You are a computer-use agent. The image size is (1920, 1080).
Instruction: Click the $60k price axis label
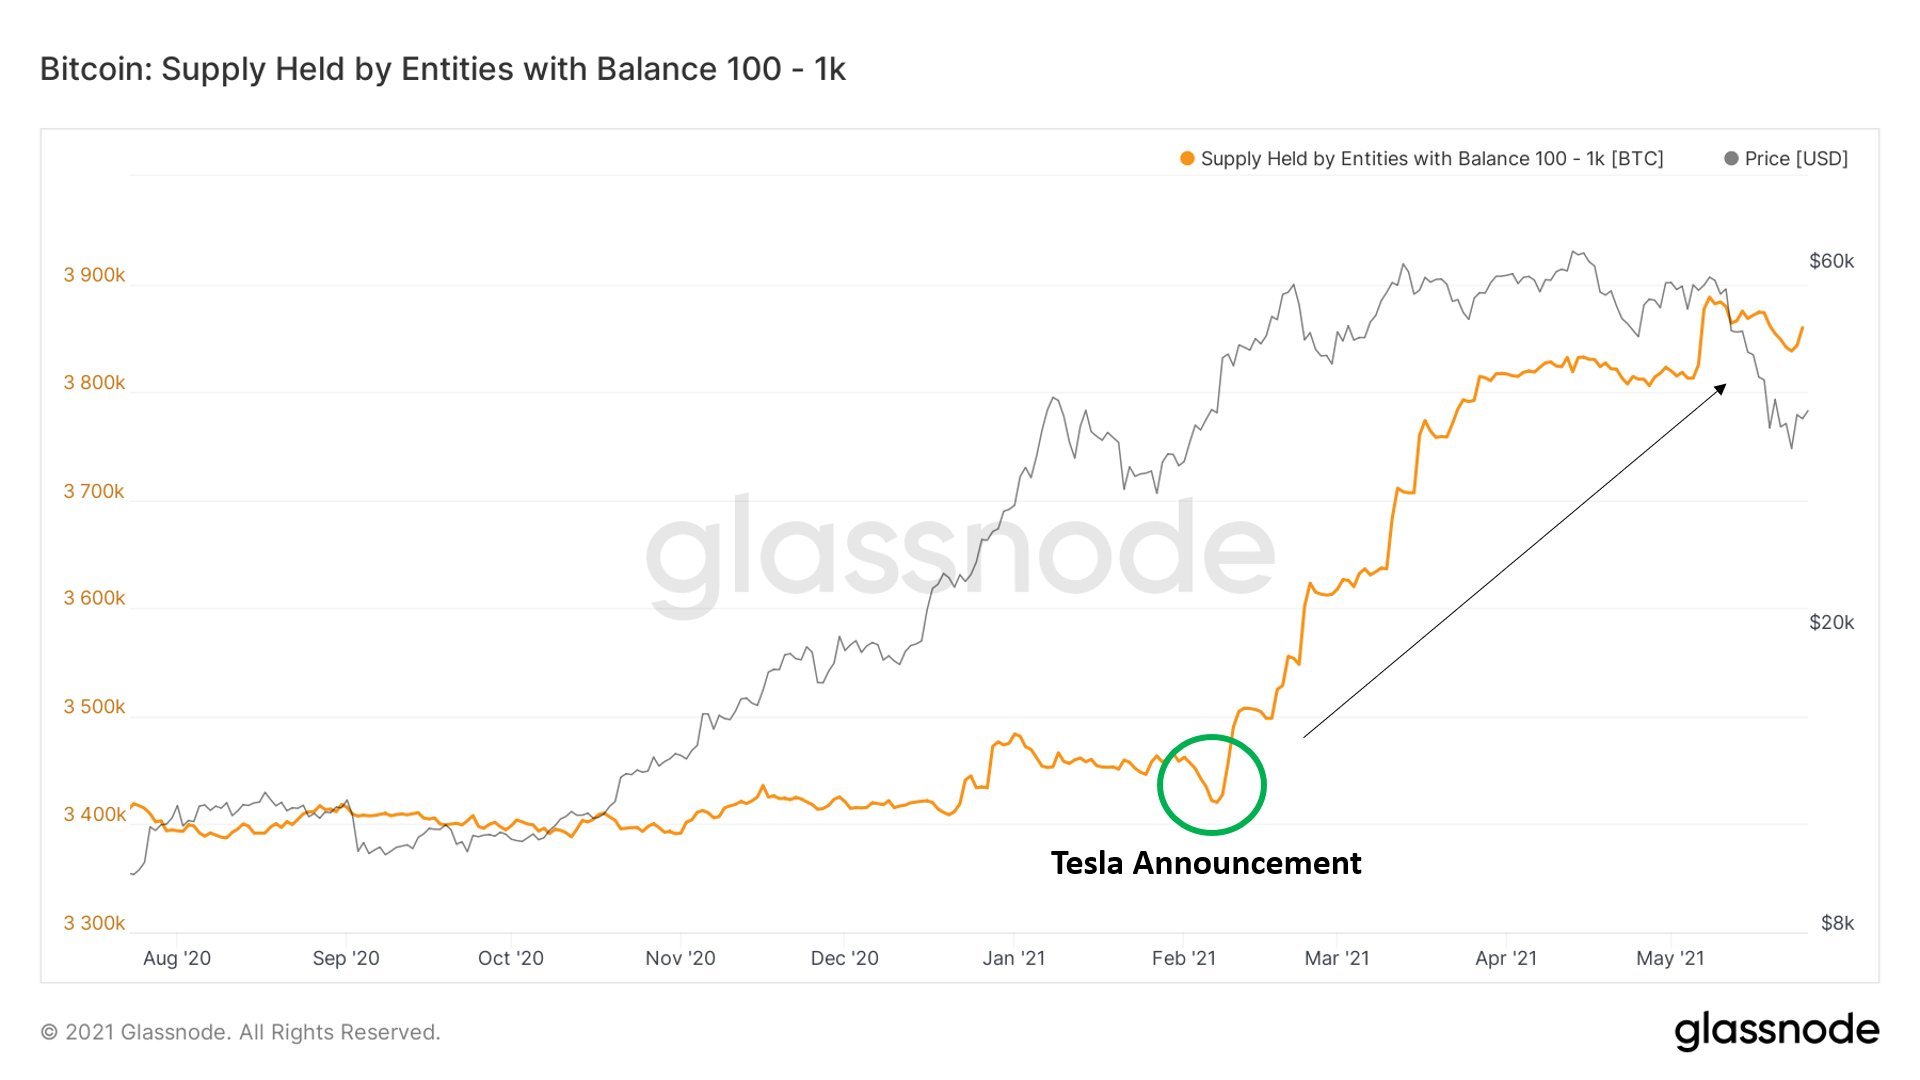pyautogui.click(x=1831, y=261)
